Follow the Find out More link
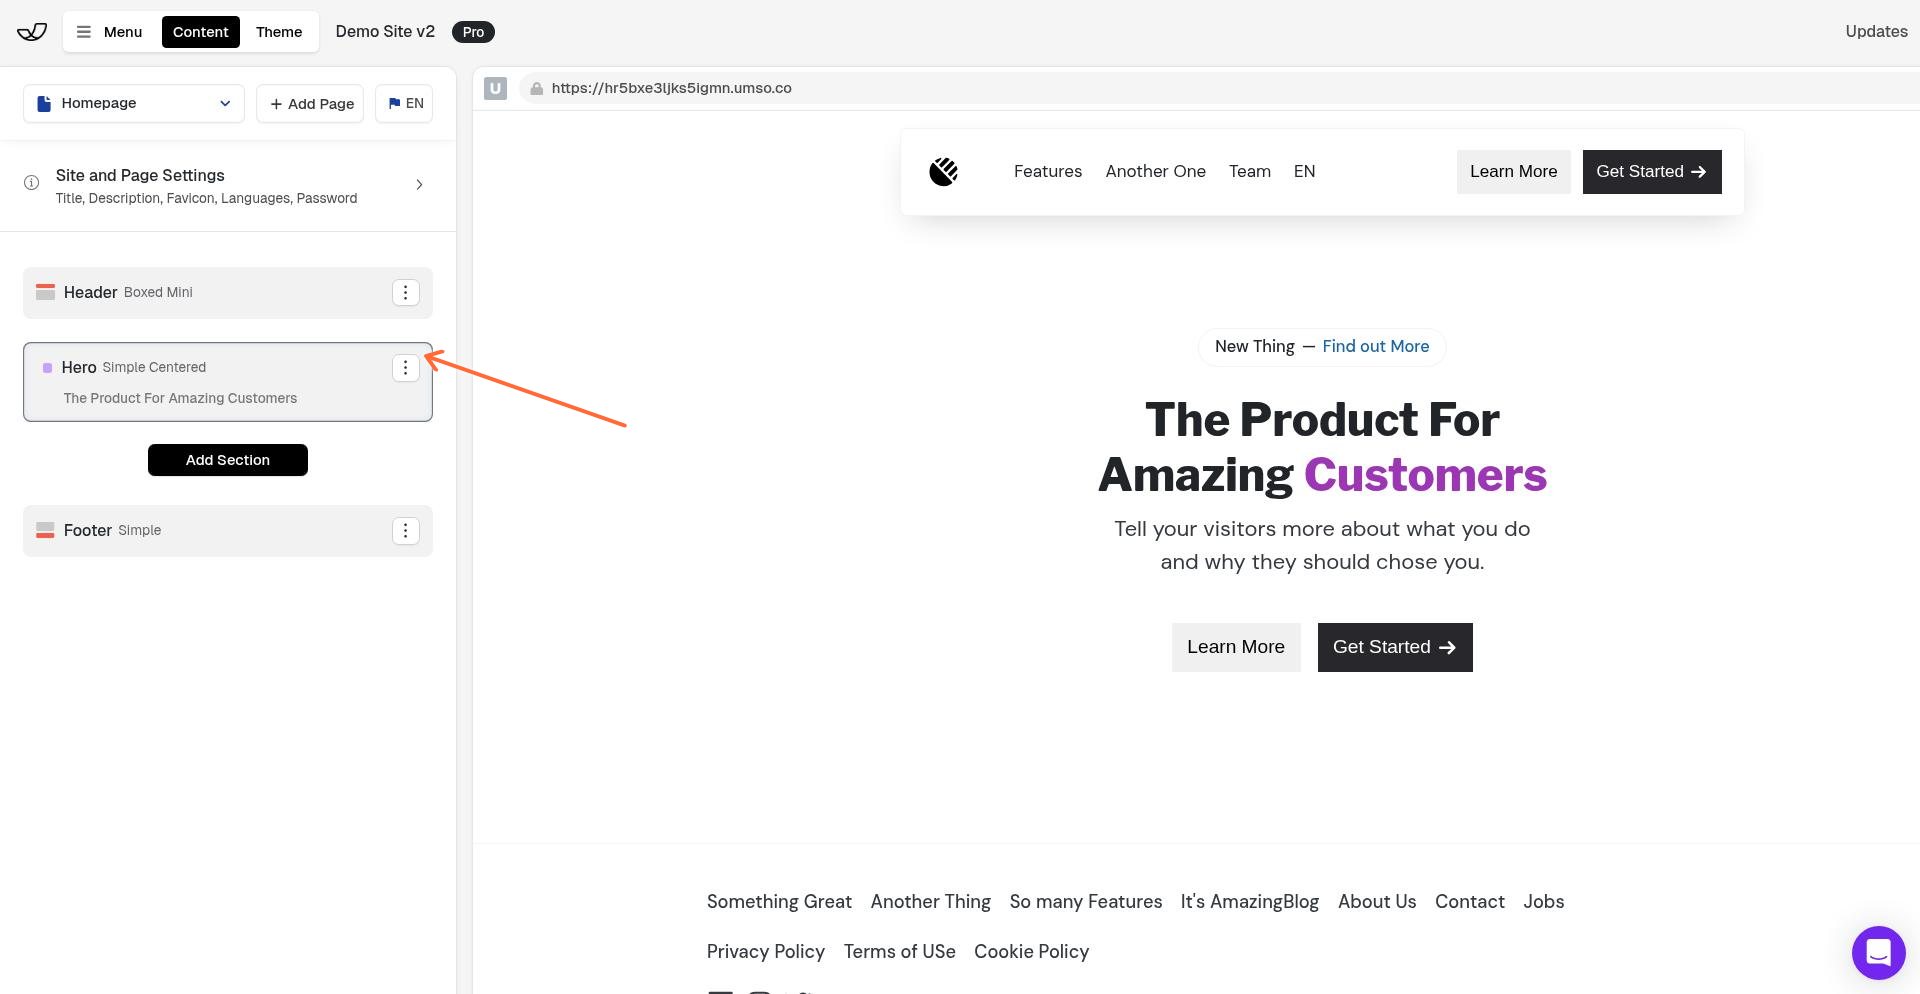 (1375, 346)
